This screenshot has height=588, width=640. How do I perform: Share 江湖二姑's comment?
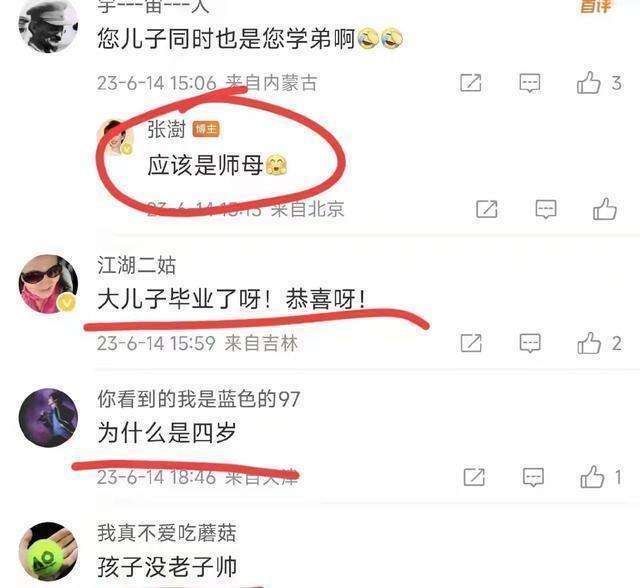click(x=471, y=343)
